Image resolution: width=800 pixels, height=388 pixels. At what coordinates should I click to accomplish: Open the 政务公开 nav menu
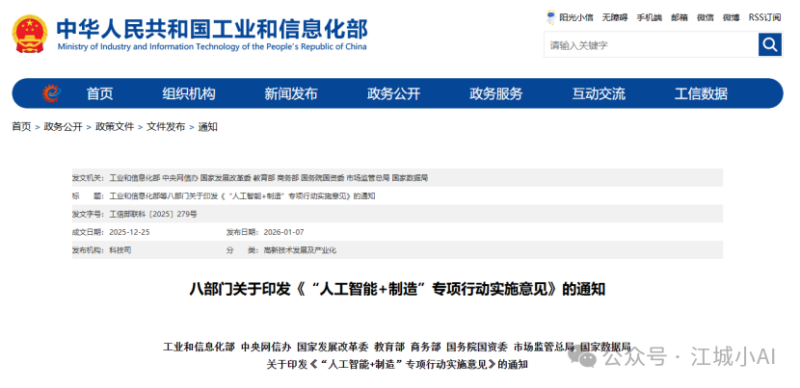[x=393, y=94]
